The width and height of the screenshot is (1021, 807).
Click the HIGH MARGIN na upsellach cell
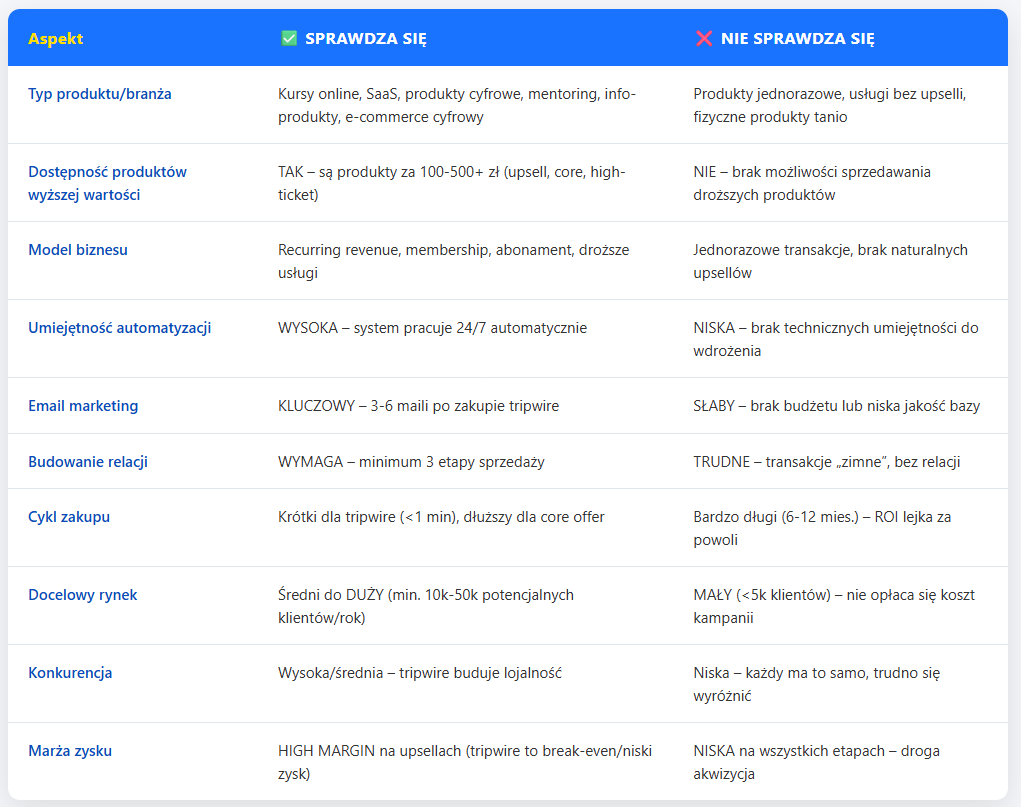tap(465, 762)
